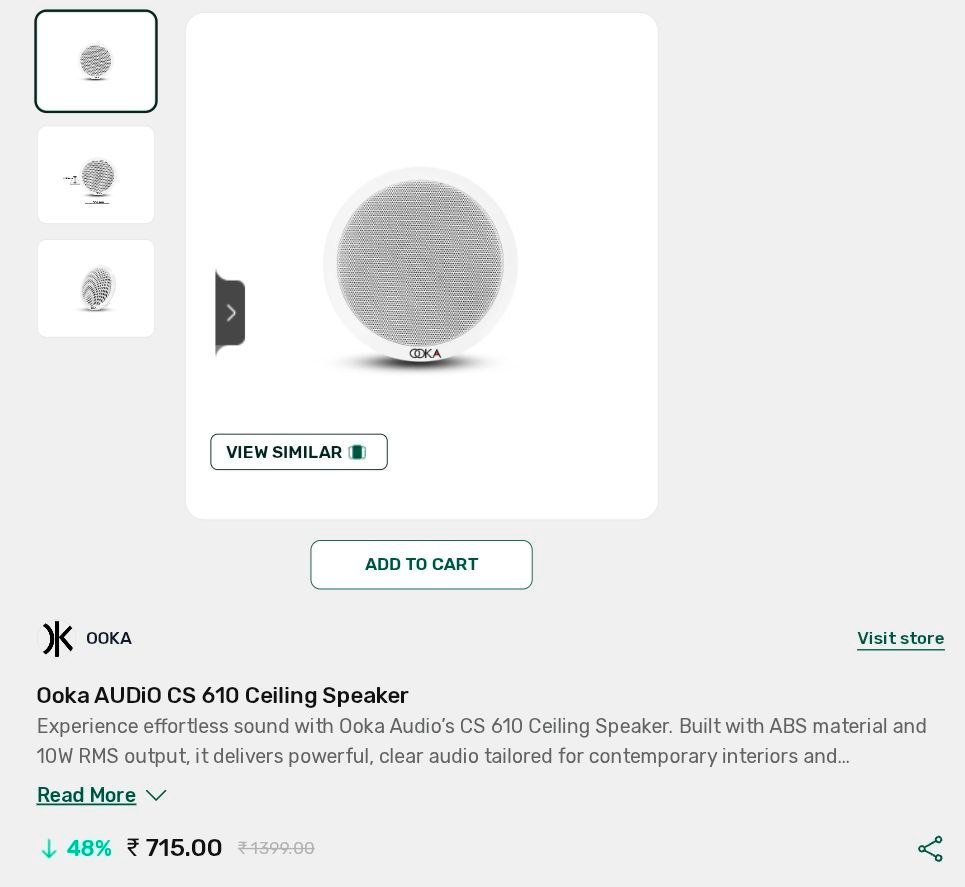Select the second thumbnail showing speaker dimensions

click(96, 175)
